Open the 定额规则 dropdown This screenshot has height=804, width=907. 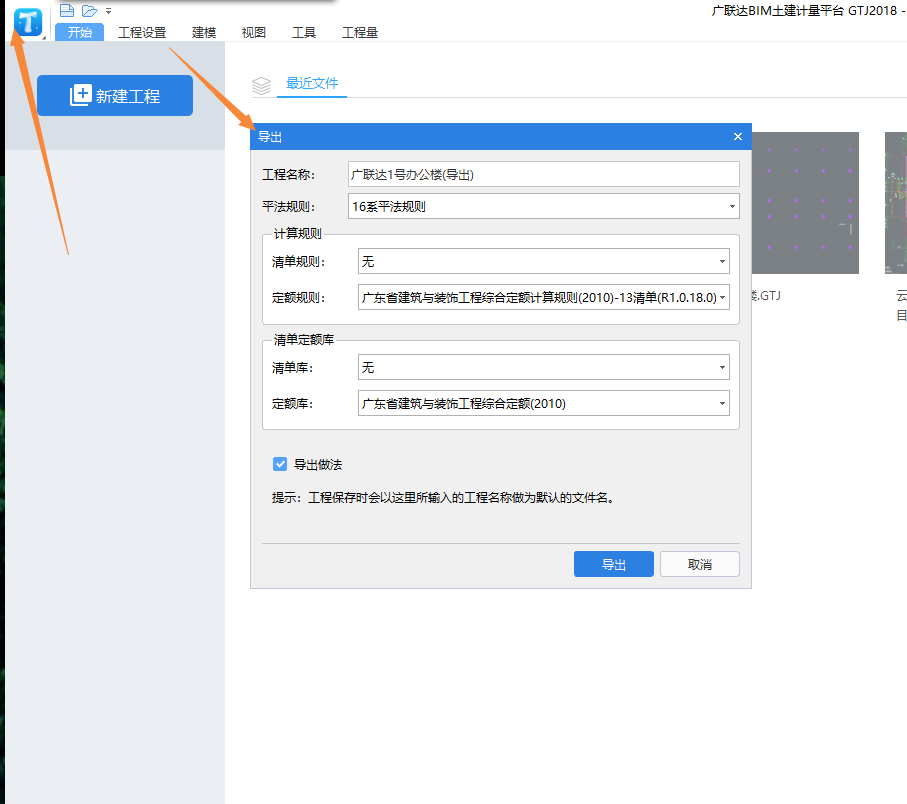click(544, 297)
